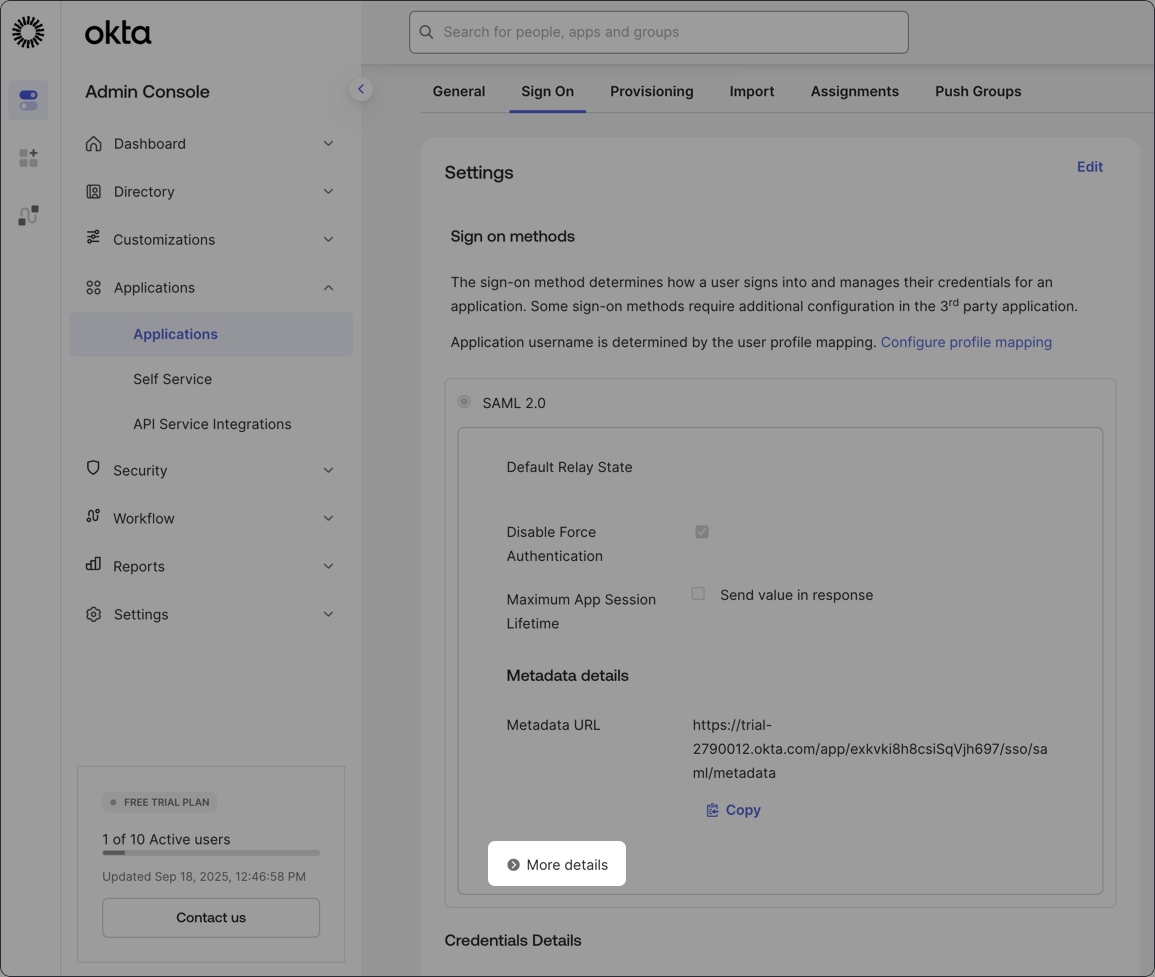Open the Assignments tab
This screenshot has width=1155, height=977.
tap(855, 91)
